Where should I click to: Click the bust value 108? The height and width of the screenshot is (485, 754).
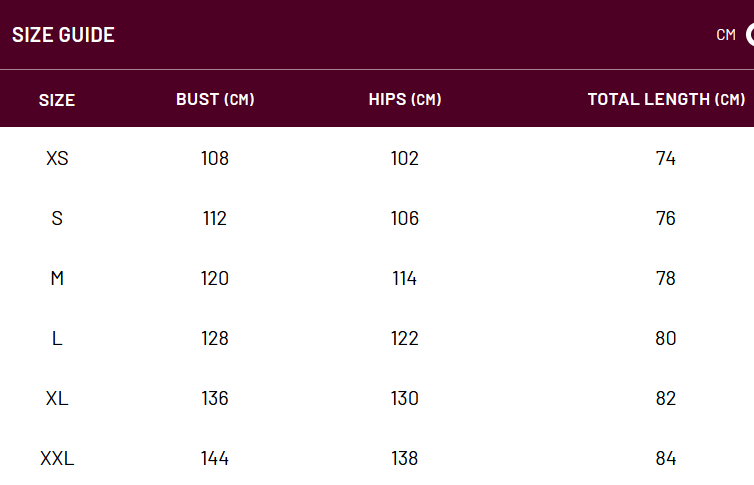(x=215, y=158)
